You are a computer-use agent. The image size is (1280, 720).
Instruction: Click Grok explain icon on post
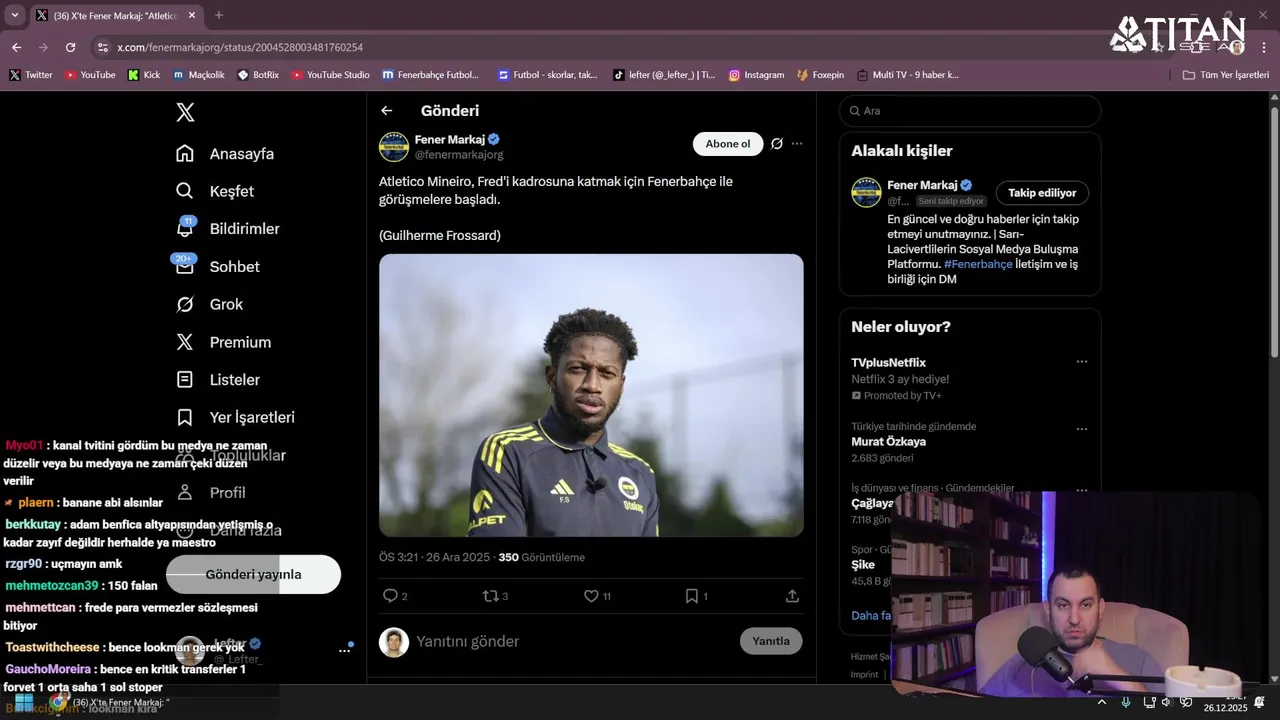click(777, 144)
